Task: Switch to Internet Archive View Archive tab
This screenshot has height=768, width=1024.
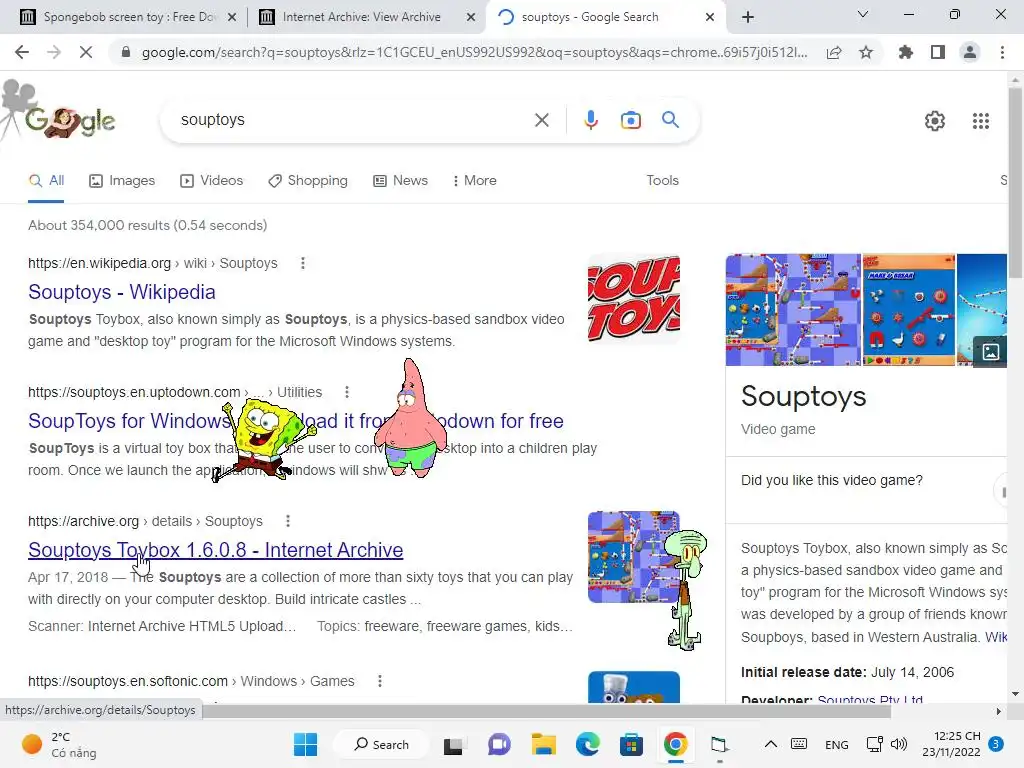Action: click(x=358, y=17)
